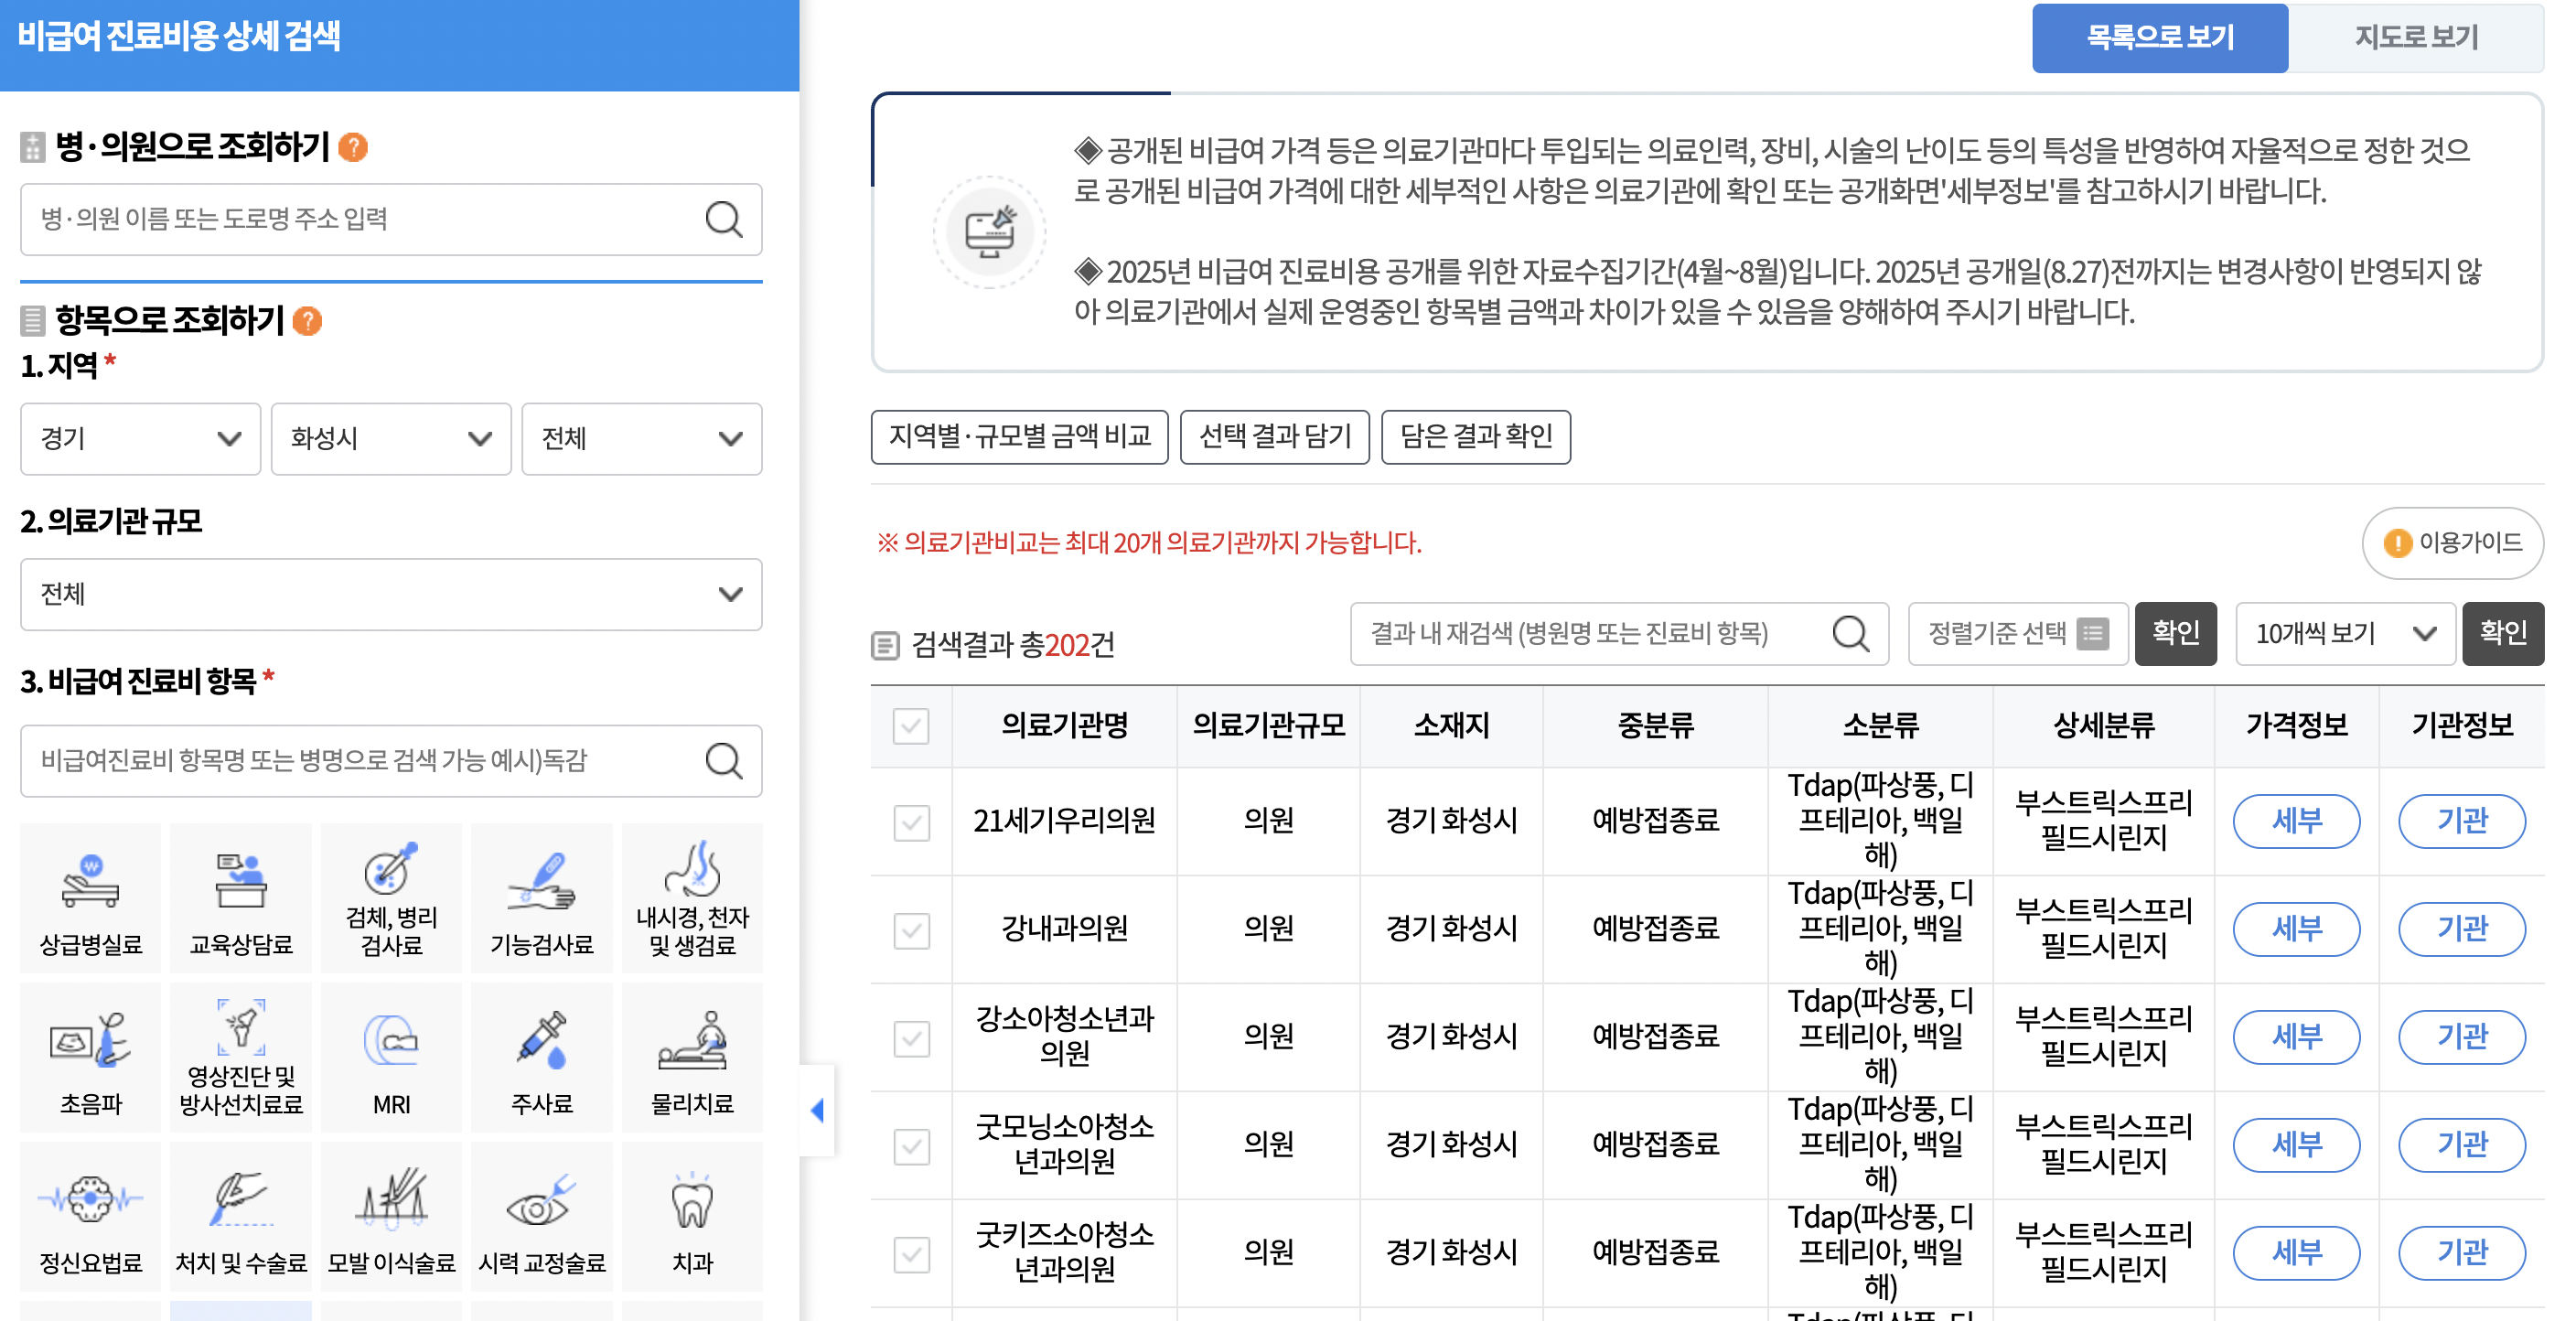Open the 경기 region dropdown

tap(140, 439)
